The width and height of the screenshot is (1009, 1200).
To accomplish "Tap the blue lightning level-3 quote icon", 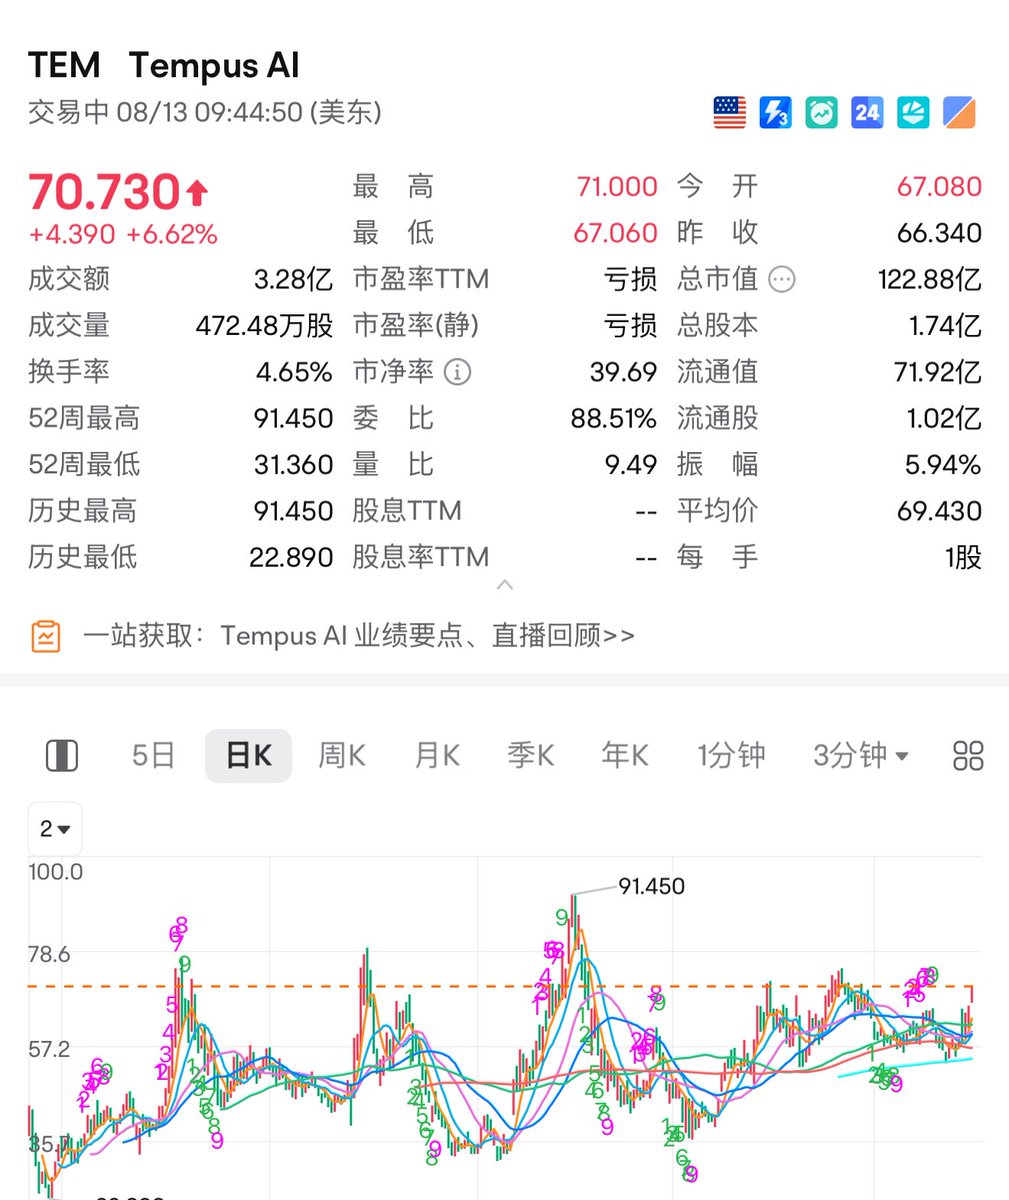I will point(776,113).
